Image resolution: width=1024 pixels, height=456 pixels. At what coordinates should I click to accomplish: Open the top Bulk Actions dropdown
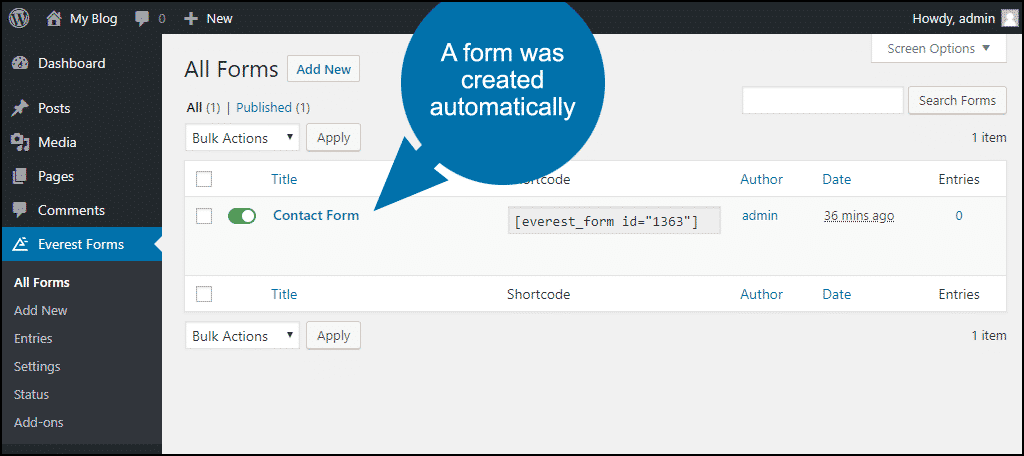pyautogui.click(x=242, y=138)
